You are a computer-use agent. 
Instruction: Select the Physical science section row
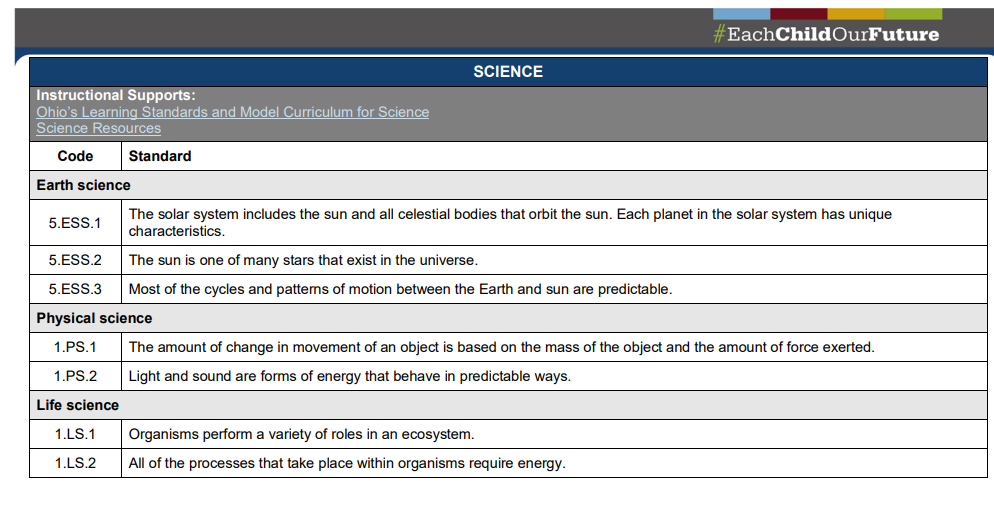click(x=94, y=318)
